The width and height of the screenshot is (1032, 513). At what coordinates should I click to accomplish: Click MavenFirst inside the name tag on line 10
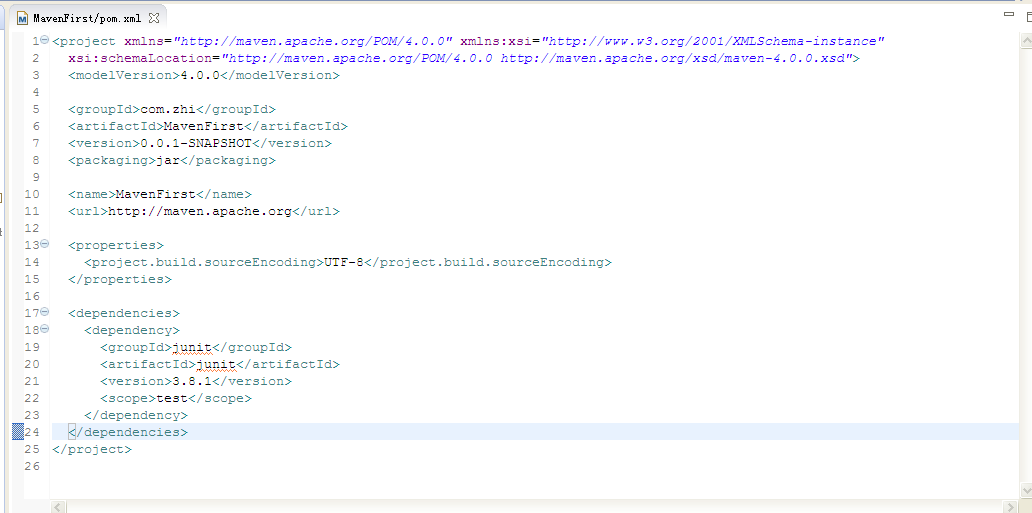pos(155,194)
